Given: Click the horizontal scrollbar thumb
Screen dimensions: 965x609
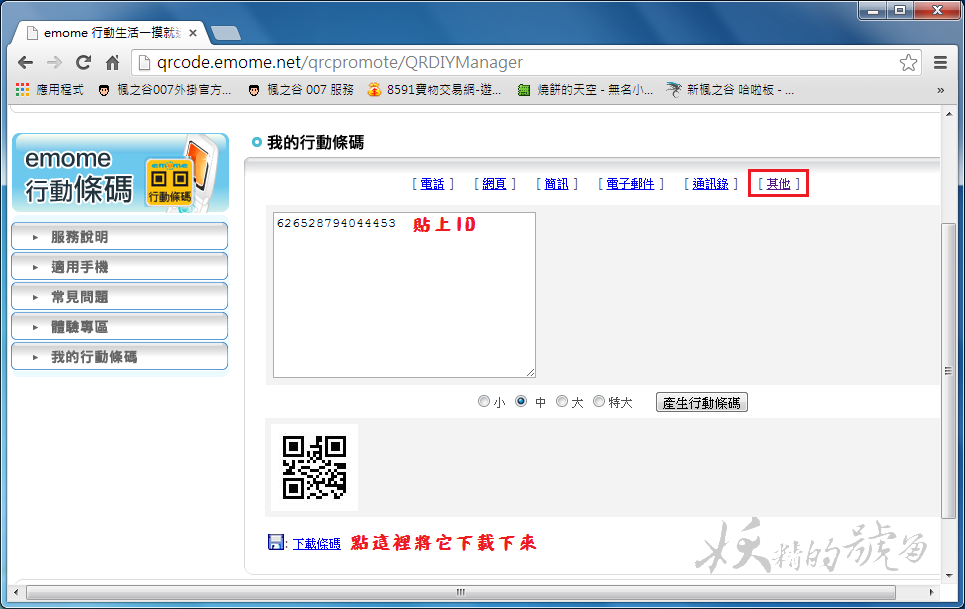Looking at the screenshot, I should 460,592.
